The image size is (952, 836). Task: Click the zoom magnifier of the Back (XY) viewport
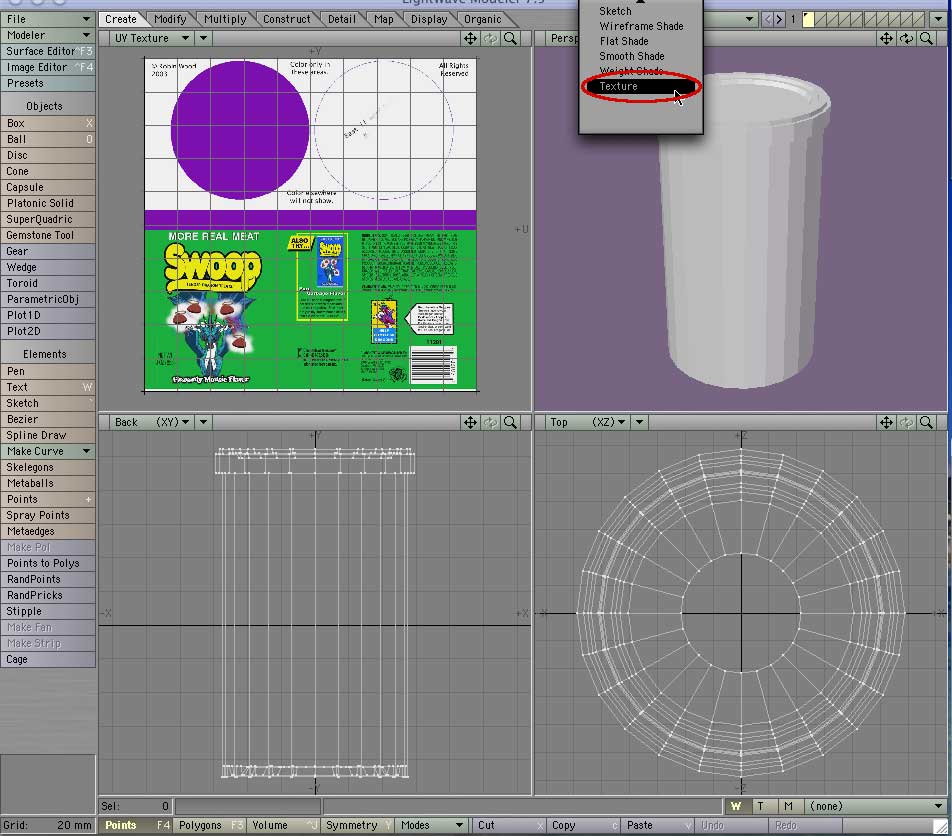(x=511, y=423)
